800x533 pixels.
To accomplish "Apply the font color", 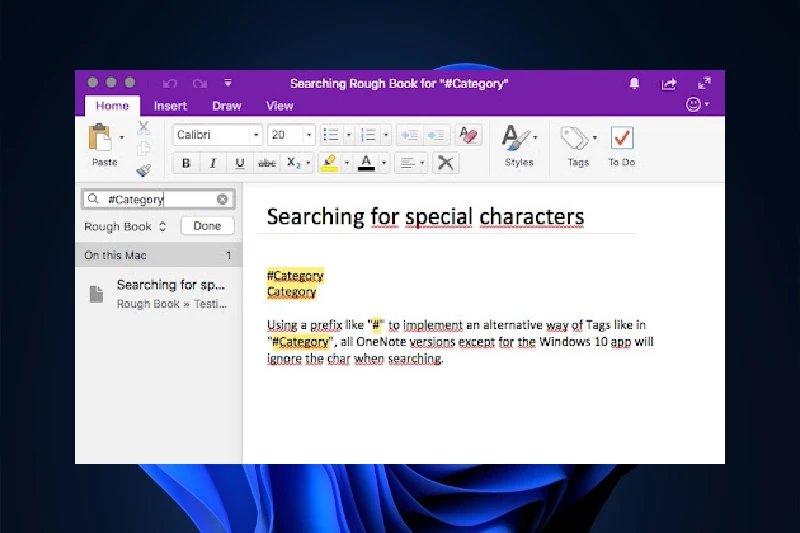I will tap(366, 163).
